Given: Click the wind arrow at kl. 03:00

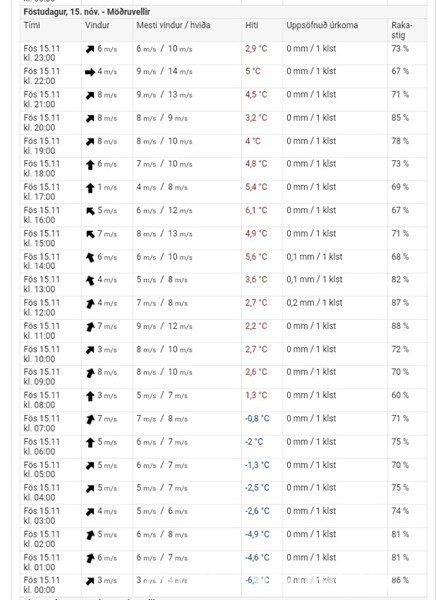Looking at the screenshot, I should pyautogui.click(x=90, y=512).
